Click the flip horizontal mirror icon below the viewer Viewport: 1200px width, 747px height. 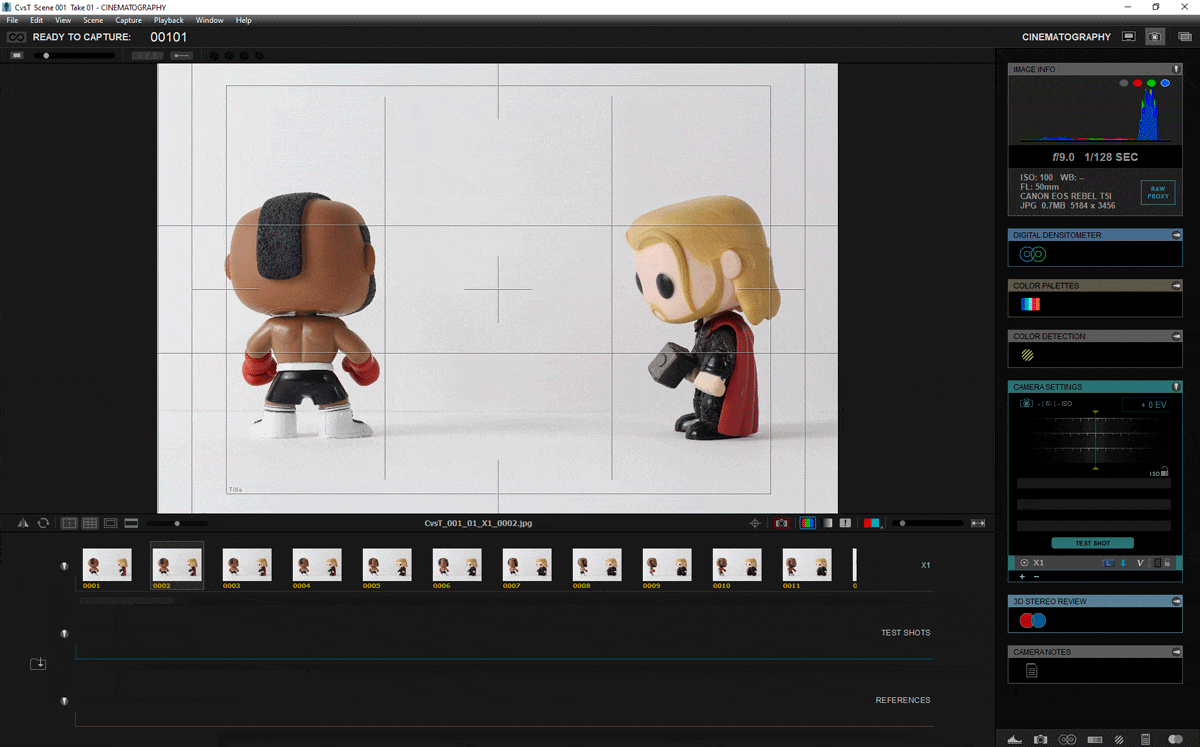23,523
